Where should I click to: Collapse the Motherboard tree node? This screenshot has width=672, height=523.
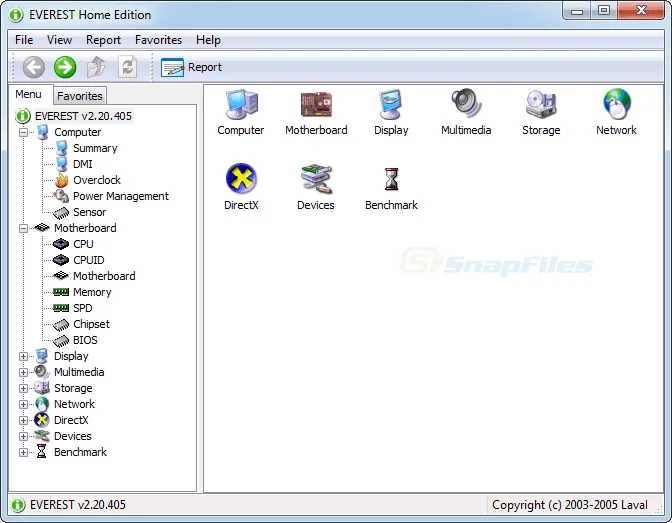tap(24, 228)
